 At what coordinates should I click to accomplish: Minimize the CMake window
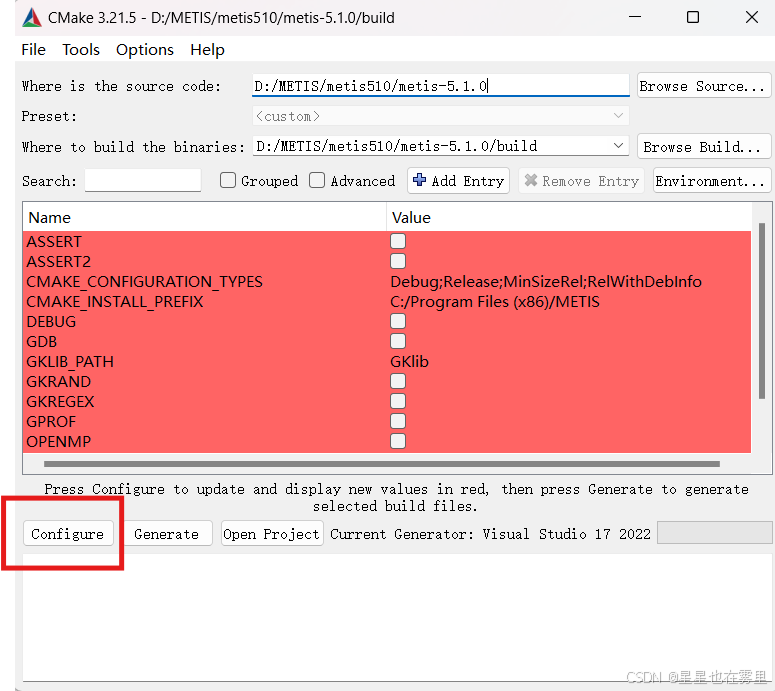tap(635, 17)
